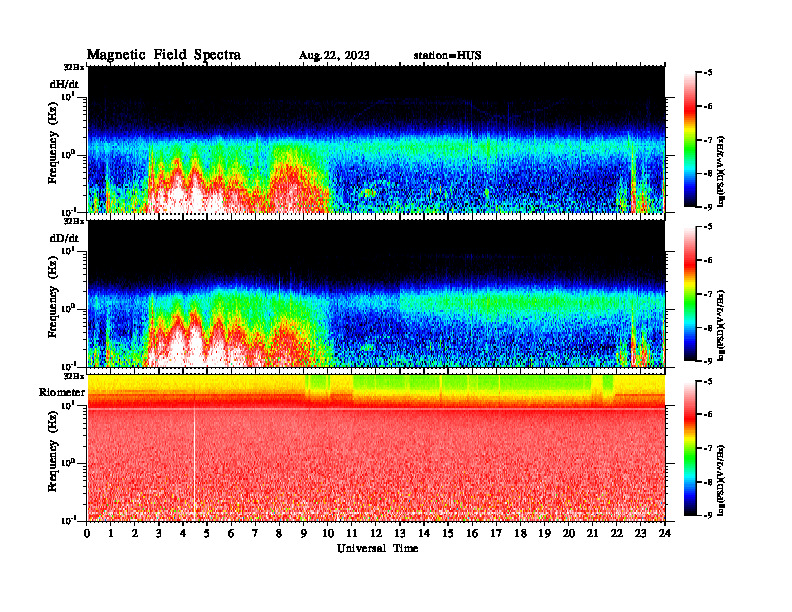Click the "-9" value on dH/dt color scale
Viewport: 792px width, 612px height.
pos(707,207)
